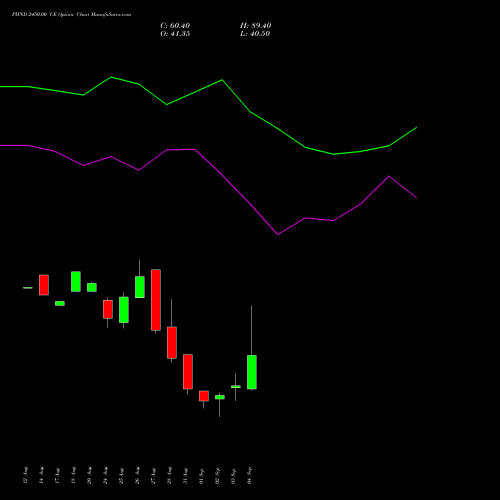Click the open value O: 41.35

pyautogui.click(x=175, y=34)
